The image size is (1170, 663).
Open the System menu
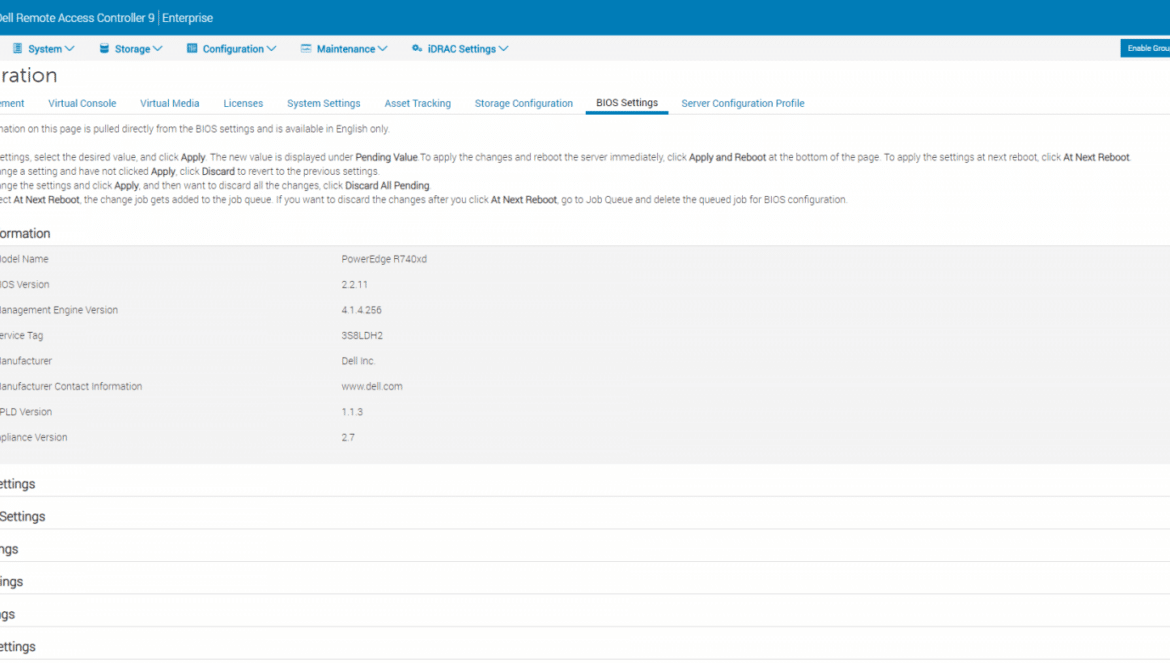click(44, 48)
